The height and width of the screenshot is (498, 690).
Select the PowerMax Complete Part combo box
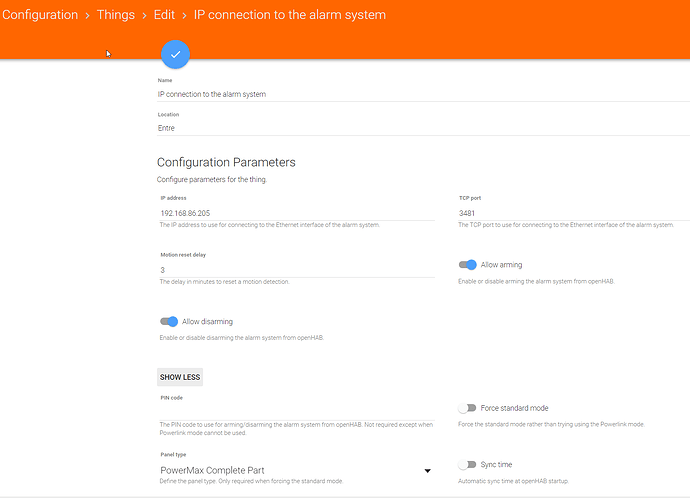(x=290, y=470)
